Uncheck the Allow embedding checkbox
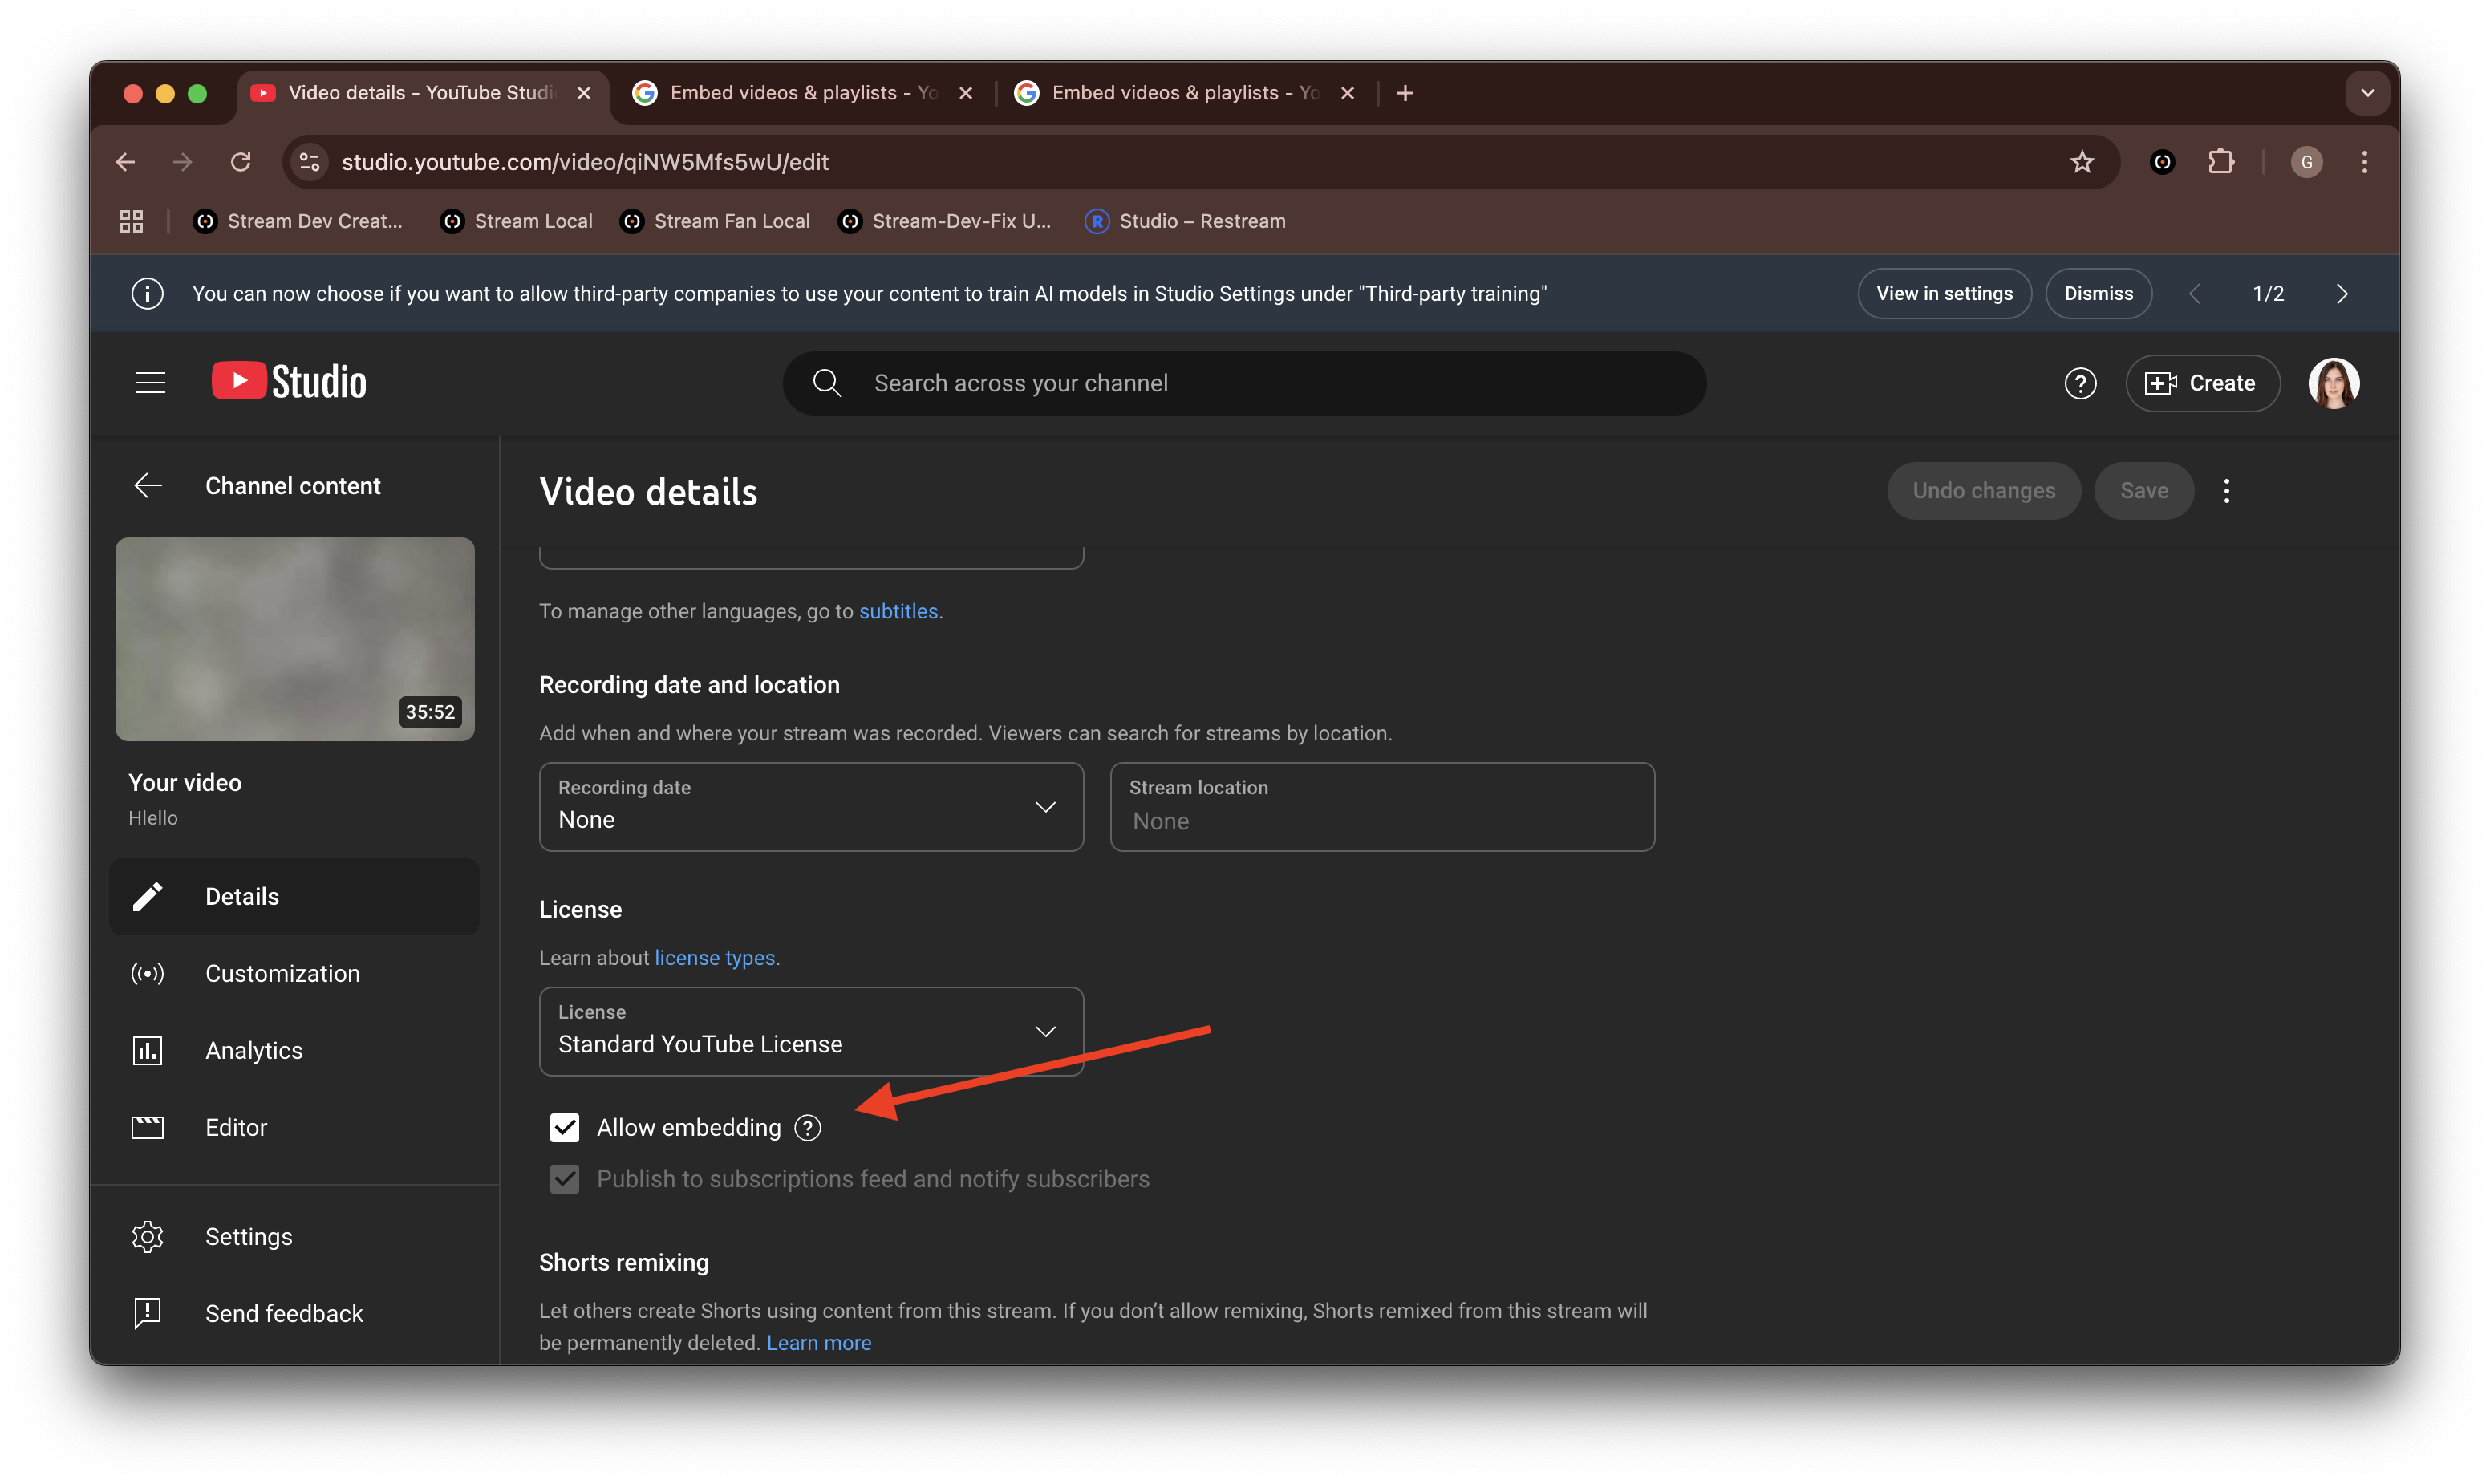 point(565,1128)
